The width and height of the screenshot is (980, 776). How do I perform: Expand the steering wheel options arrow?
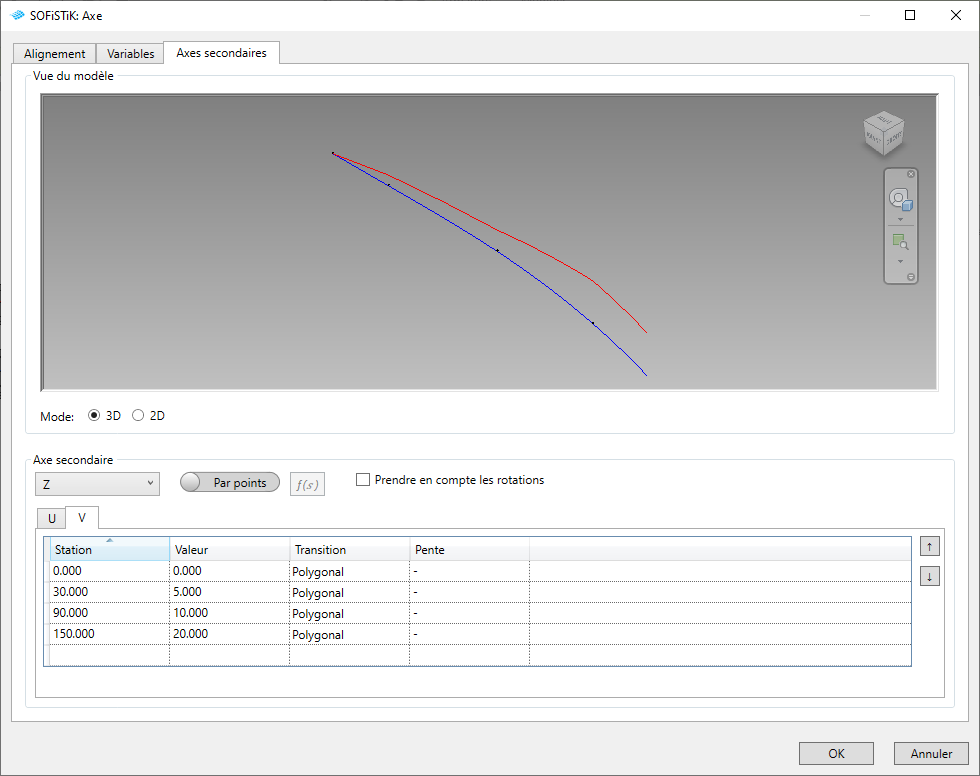tap(900, 219)
